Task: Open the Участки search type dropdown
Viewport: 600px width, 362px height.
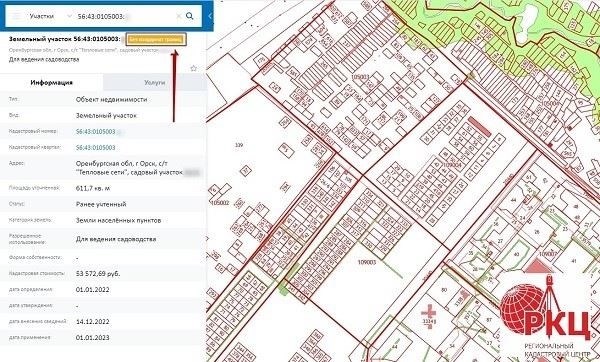Action: coord(51,16)
